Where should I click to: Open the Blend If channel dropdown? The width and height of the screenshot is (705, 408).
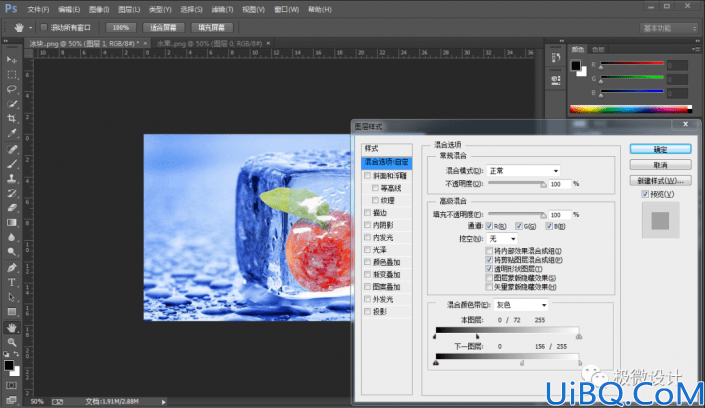click(x=521, y=305)
